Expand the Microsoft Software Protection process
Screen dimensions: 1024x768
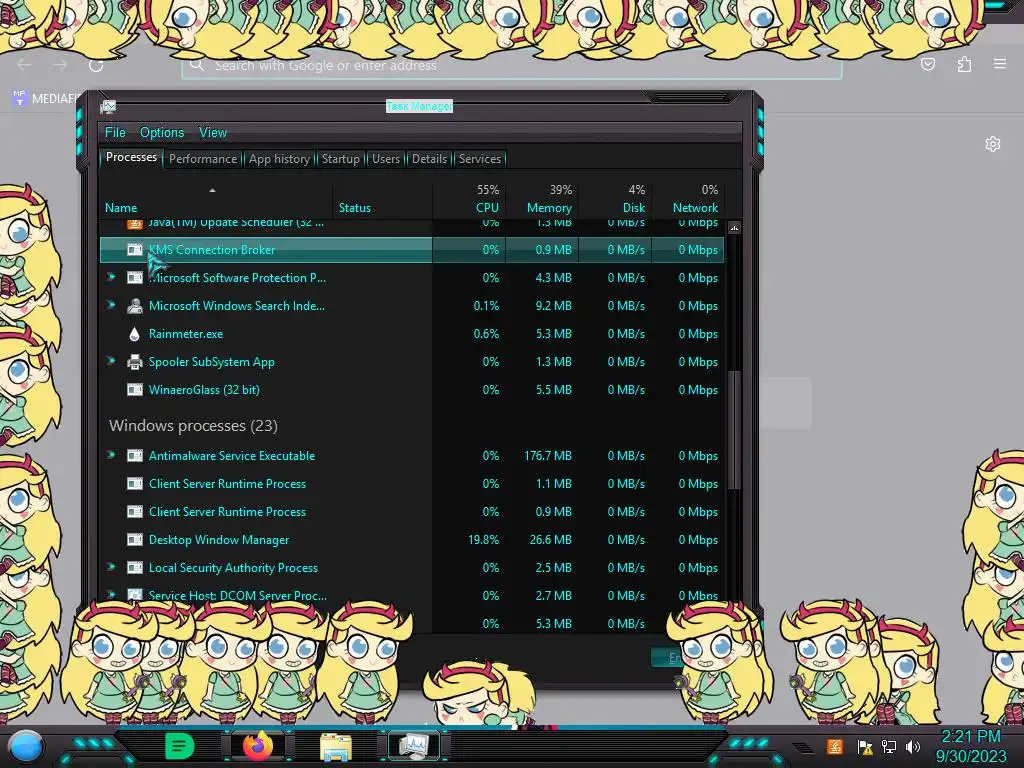click(111, 277)
